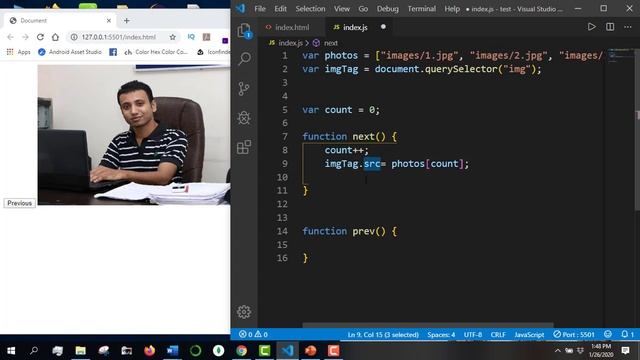Change line ending via CRLF status
640x360 pixels.
[x=498, y=334]
